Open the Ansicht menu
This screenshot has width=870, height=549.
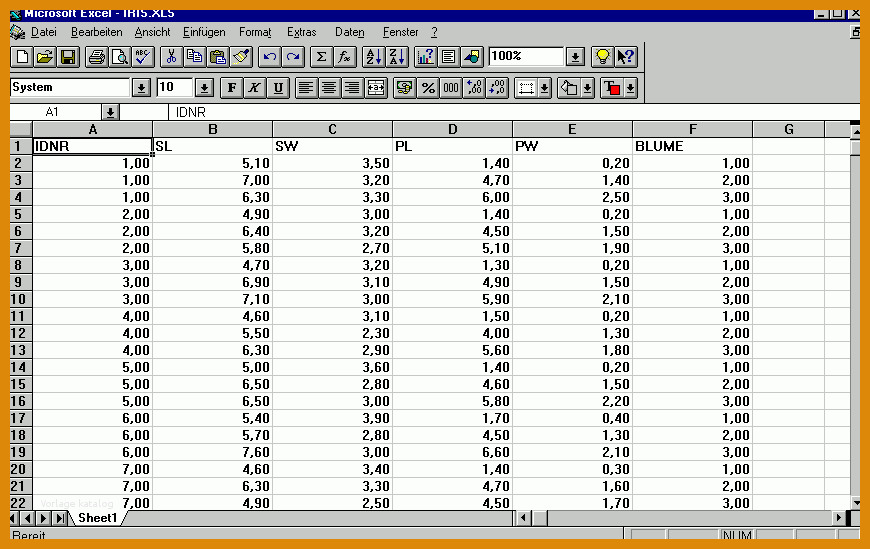tap(153, 32)
